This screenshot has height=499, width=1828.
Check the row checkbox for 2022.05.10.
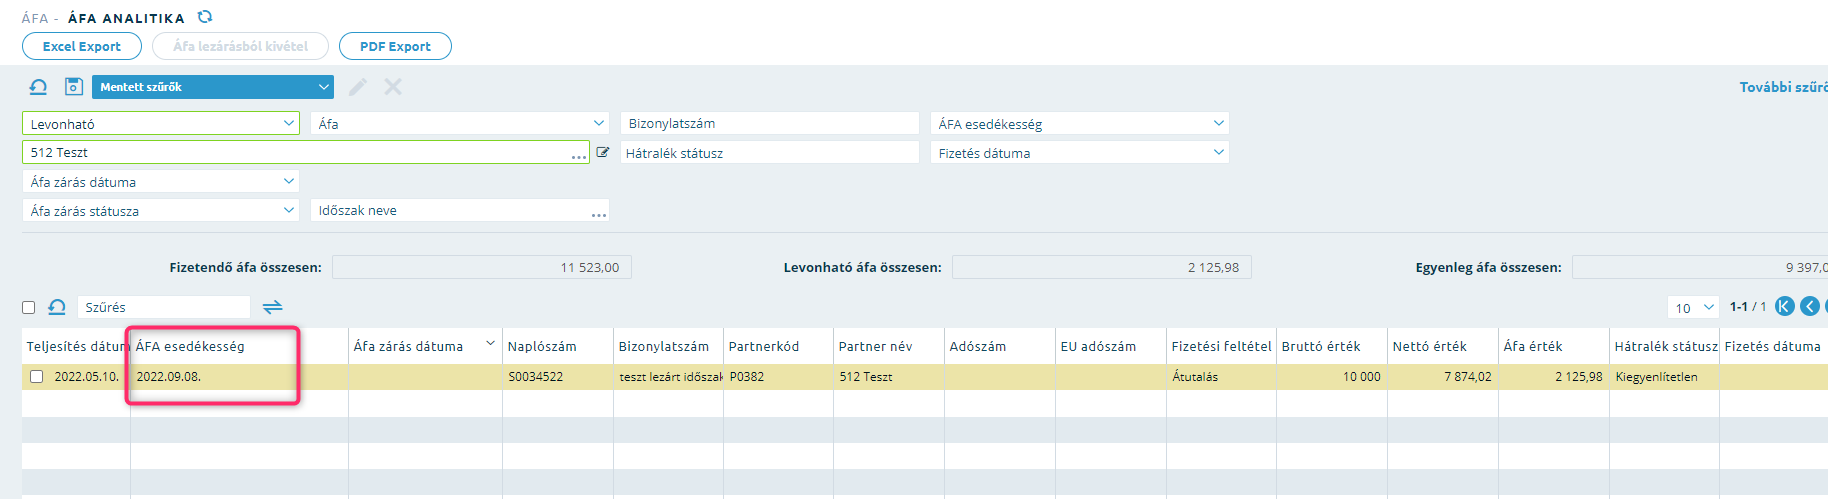(x=36, y=377)
